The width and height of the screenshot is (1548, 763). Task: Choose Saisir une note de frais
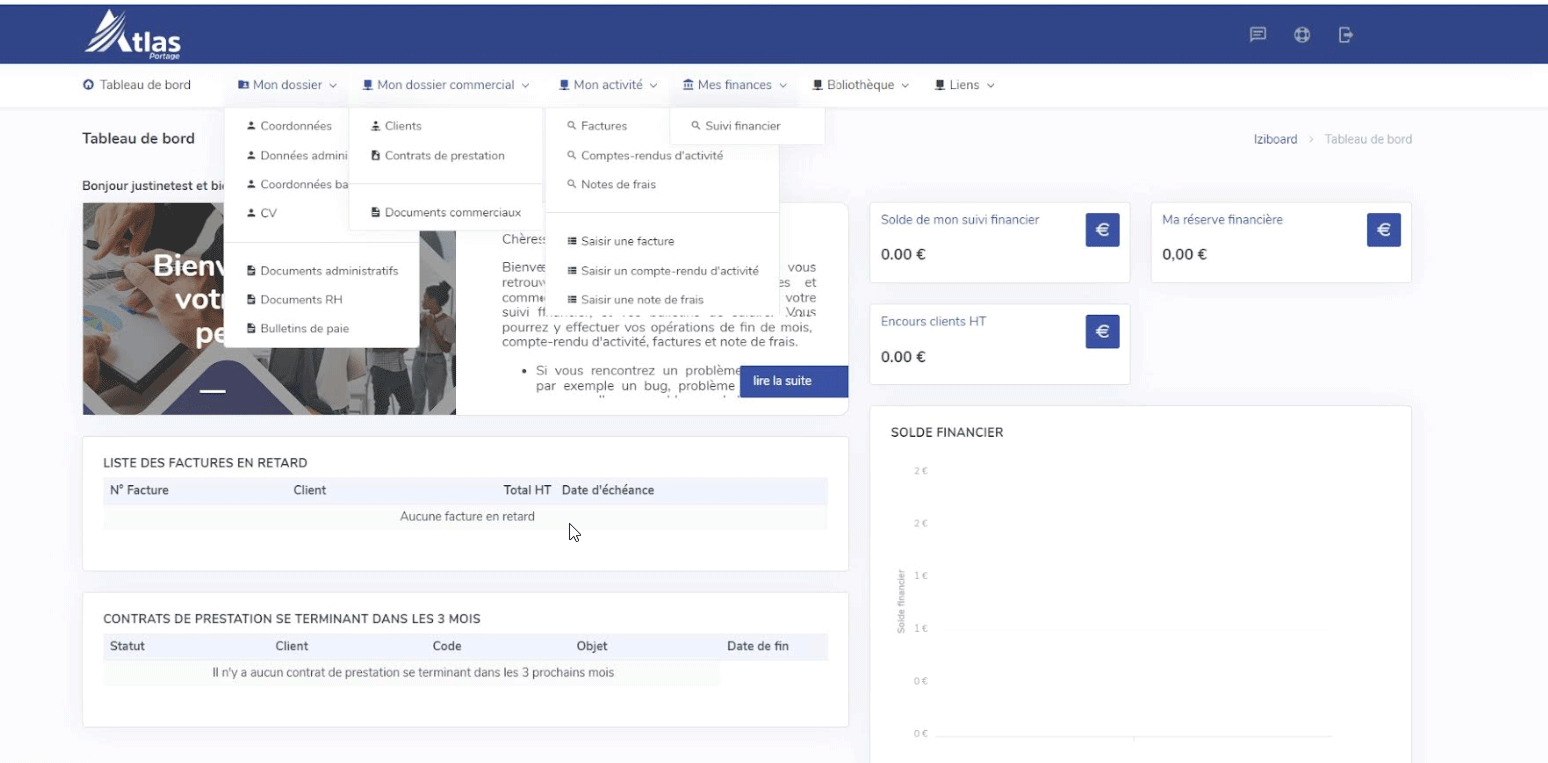(635, 300)
